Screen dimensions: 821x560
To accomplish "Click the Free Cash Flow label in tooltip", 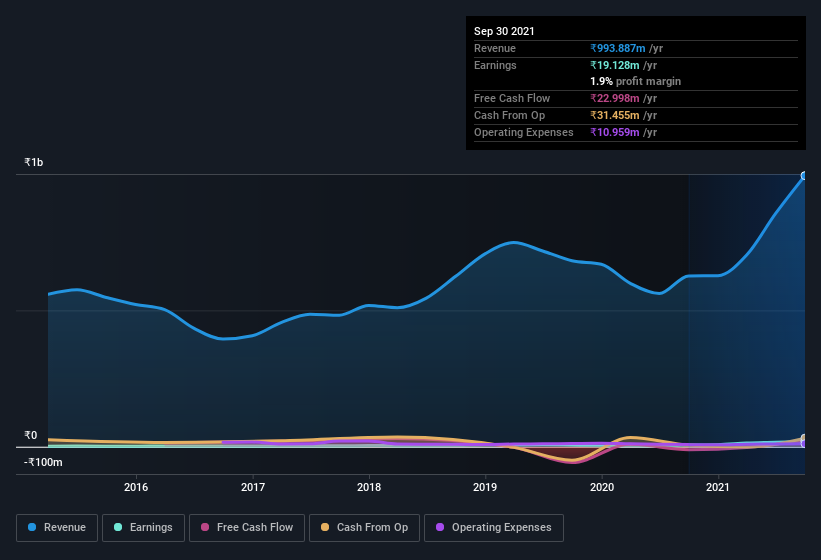I will [512, 98].
